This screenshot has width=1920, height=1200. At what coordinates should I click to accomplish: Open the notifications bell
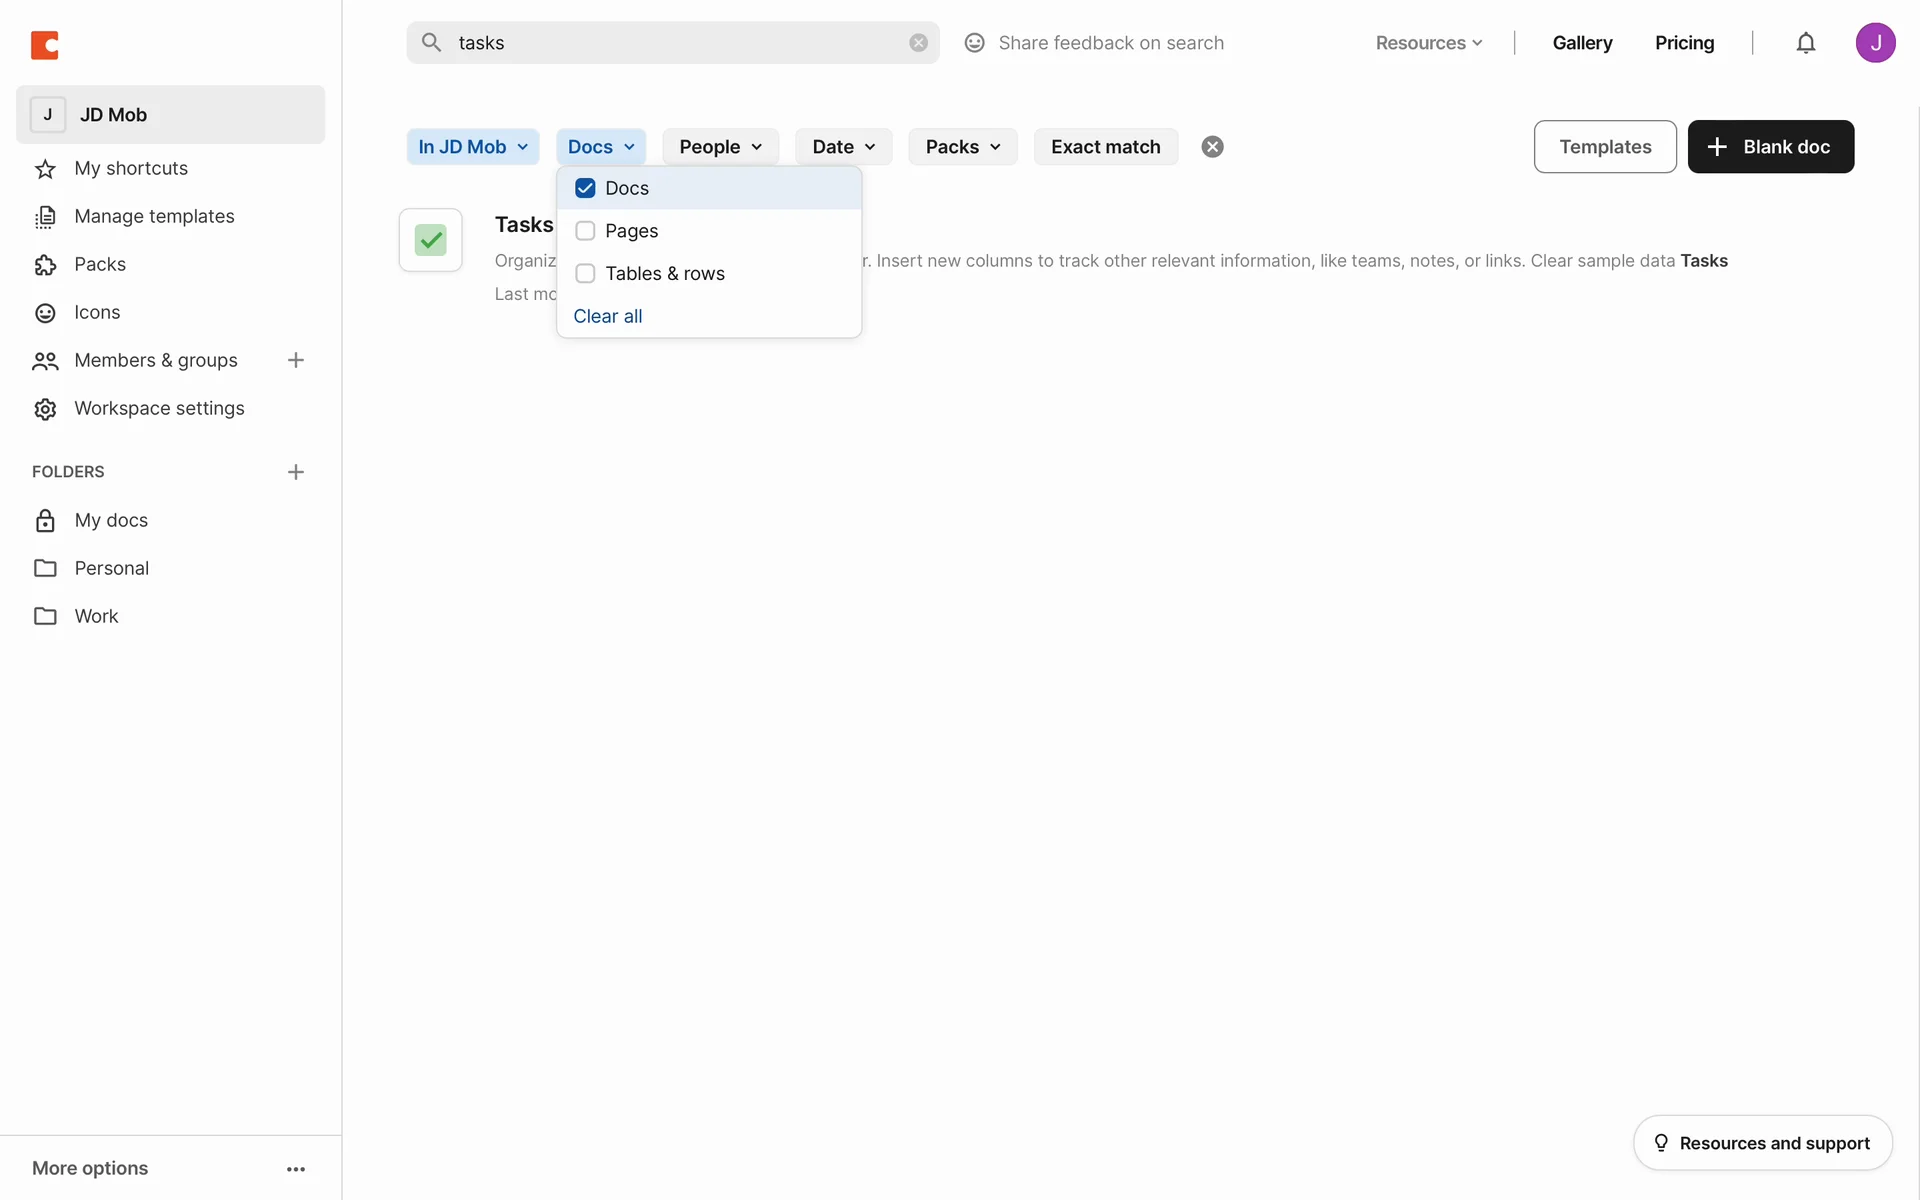pos(1805,43)
